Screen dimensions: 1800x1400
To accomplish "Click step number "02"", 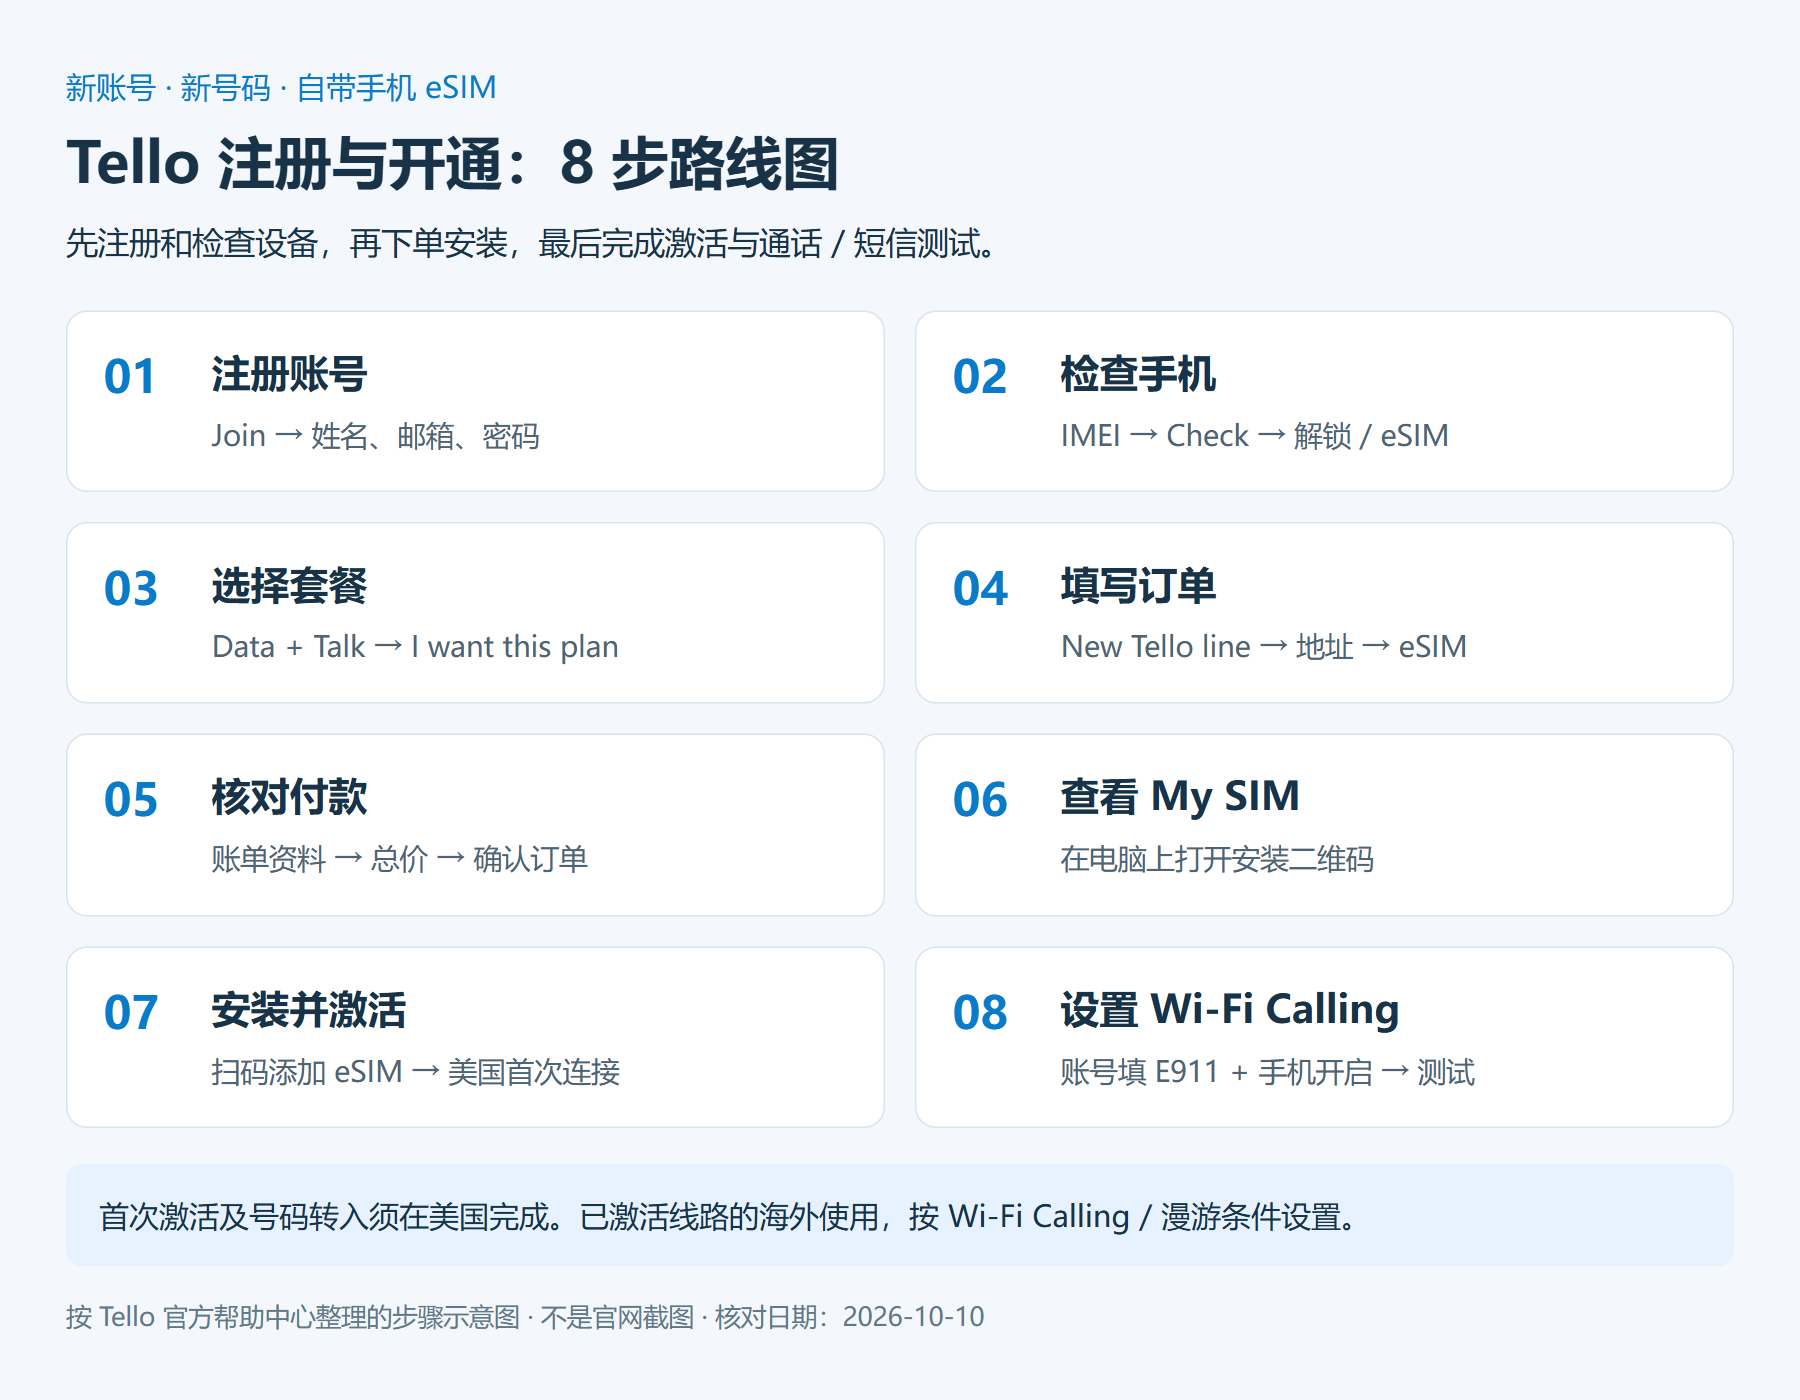I will [x=979, y=377].
